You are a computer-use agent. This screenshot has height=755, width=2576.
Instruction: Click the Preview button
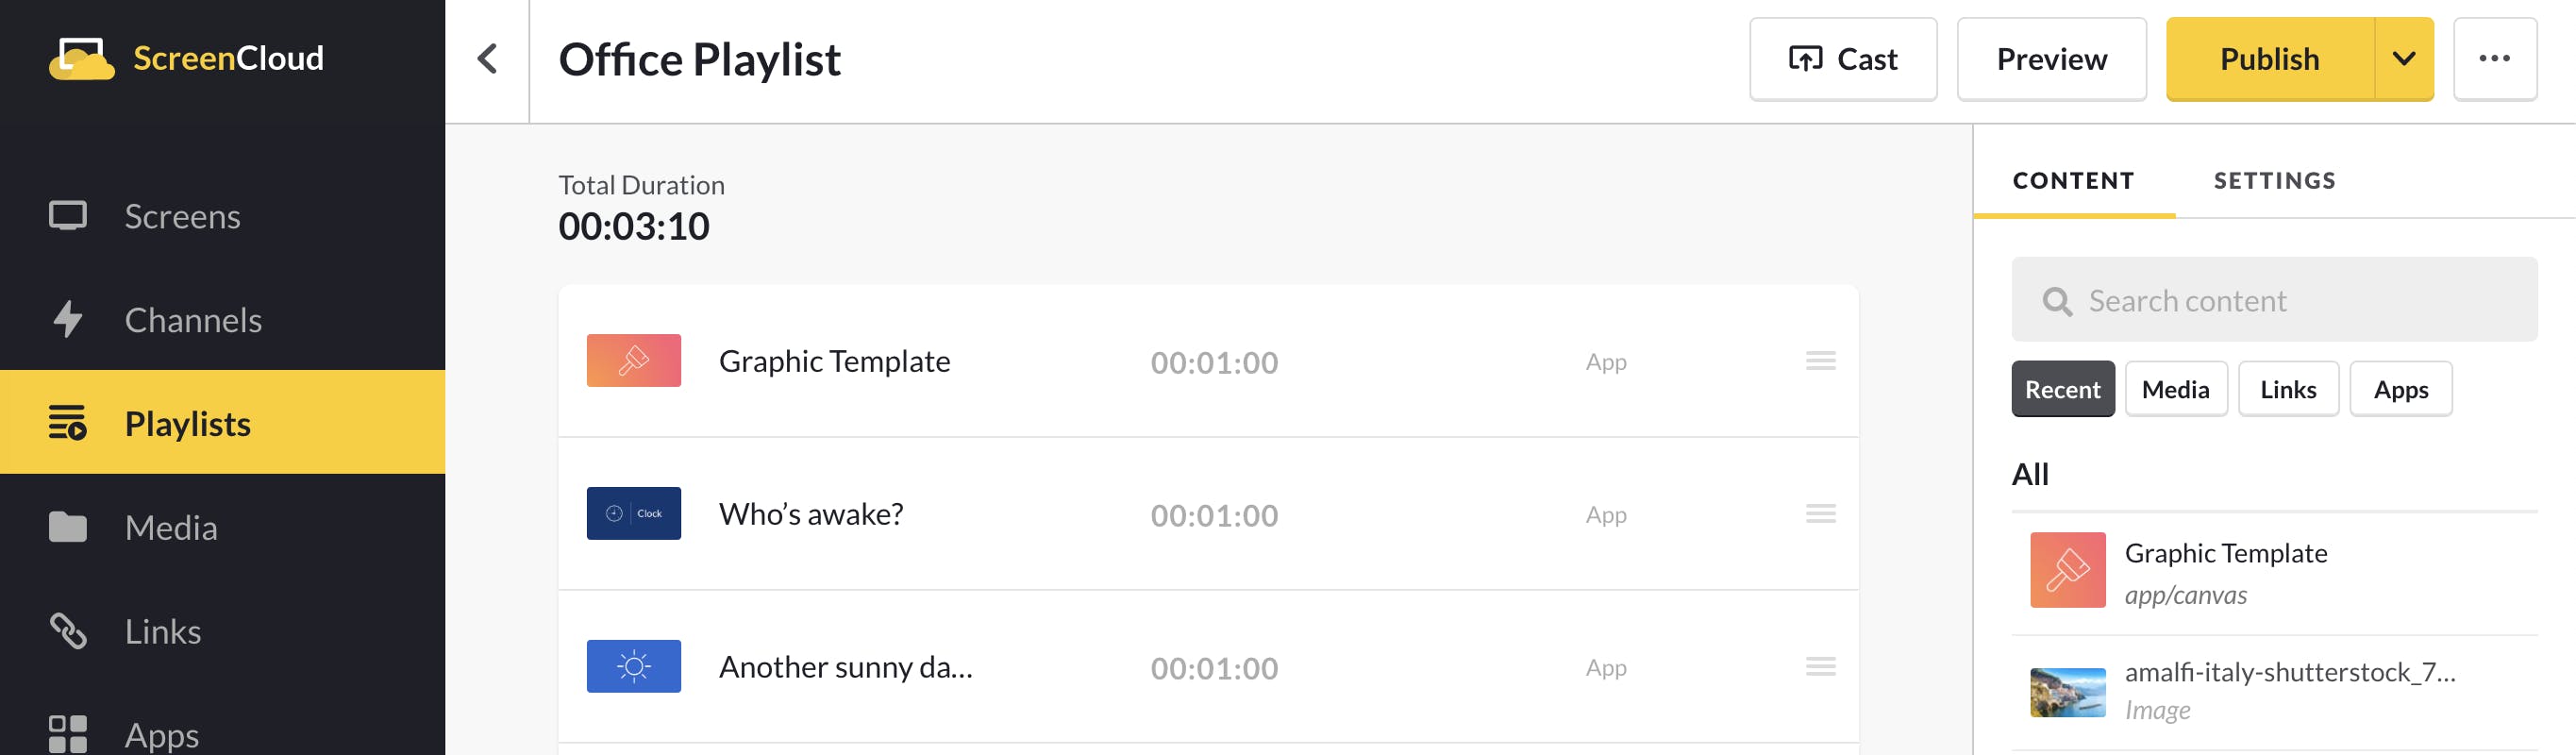[2051, 59]
